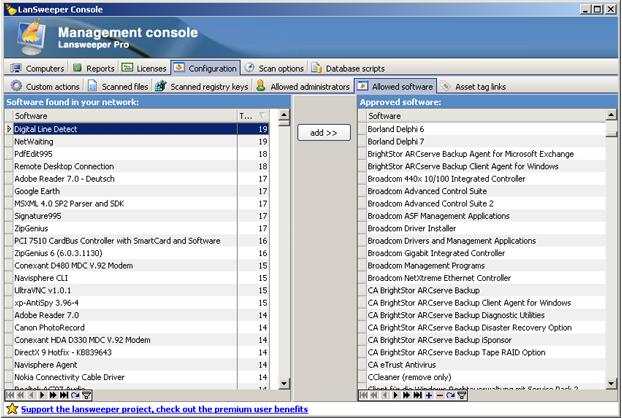
Task: Select the PdfEdit995 row
Action: click(x=140, y=154)
